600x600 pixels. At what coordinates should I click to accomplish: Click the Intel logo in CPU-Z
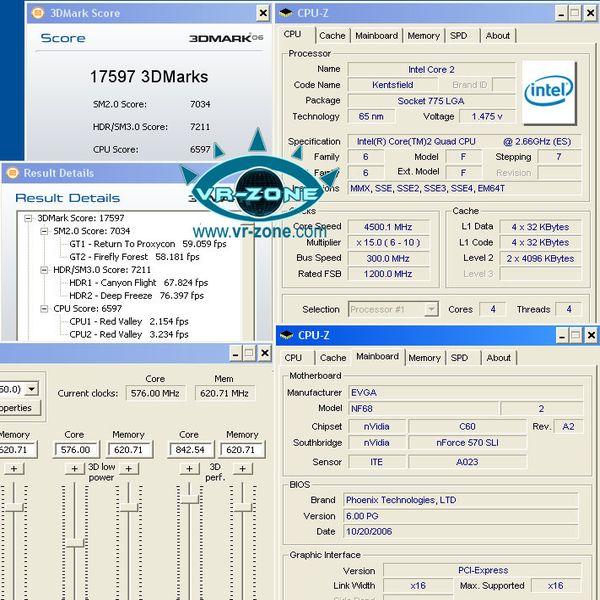pos(549,92)
